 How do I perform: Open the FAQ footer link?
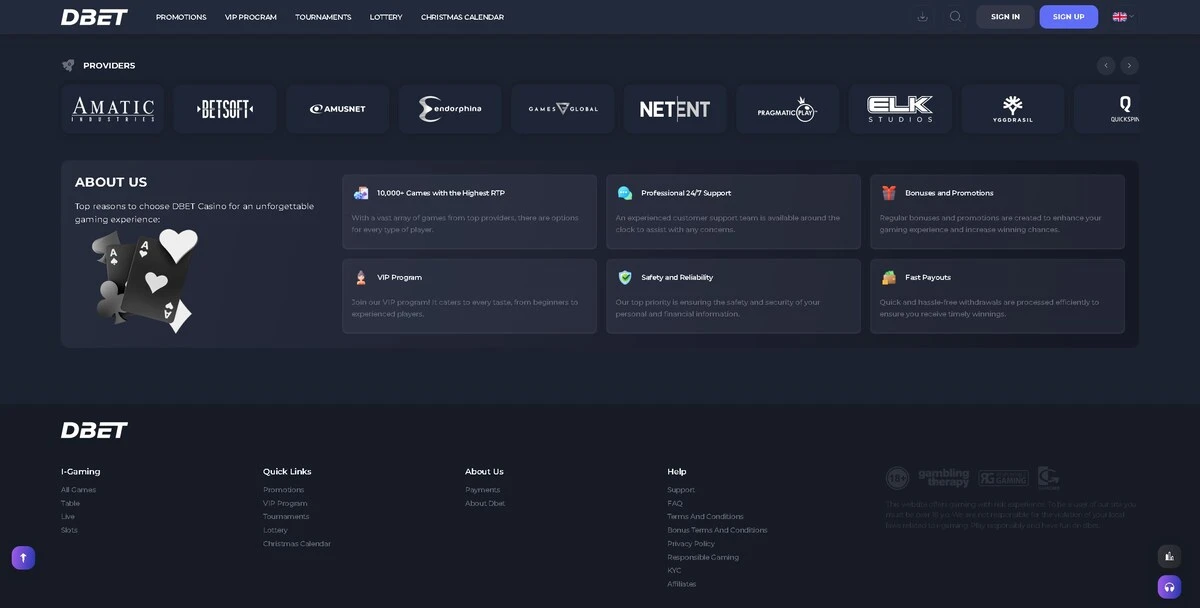(675, 503)
